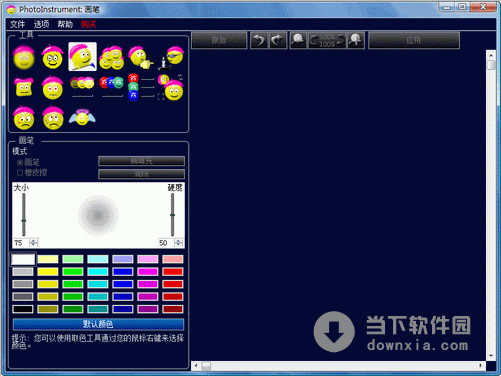Pick the dark red swatch in bottom row
The height and width of the screenshot is (376, 501).
[173, 309]
